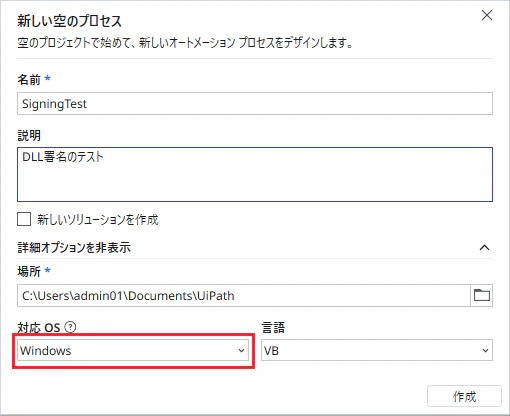The height and width of the screenshot is (416, 510).
Task: Open the 対応 OS Windows dropdown
Action: (x=133, y=350)
